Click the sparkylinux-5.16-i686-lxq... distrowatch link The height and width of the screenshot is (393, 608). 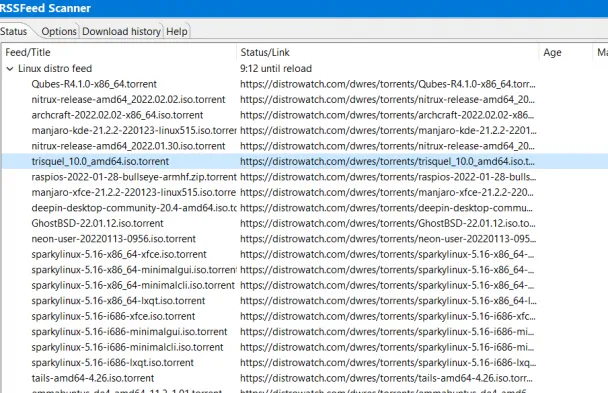click(388, 363)
